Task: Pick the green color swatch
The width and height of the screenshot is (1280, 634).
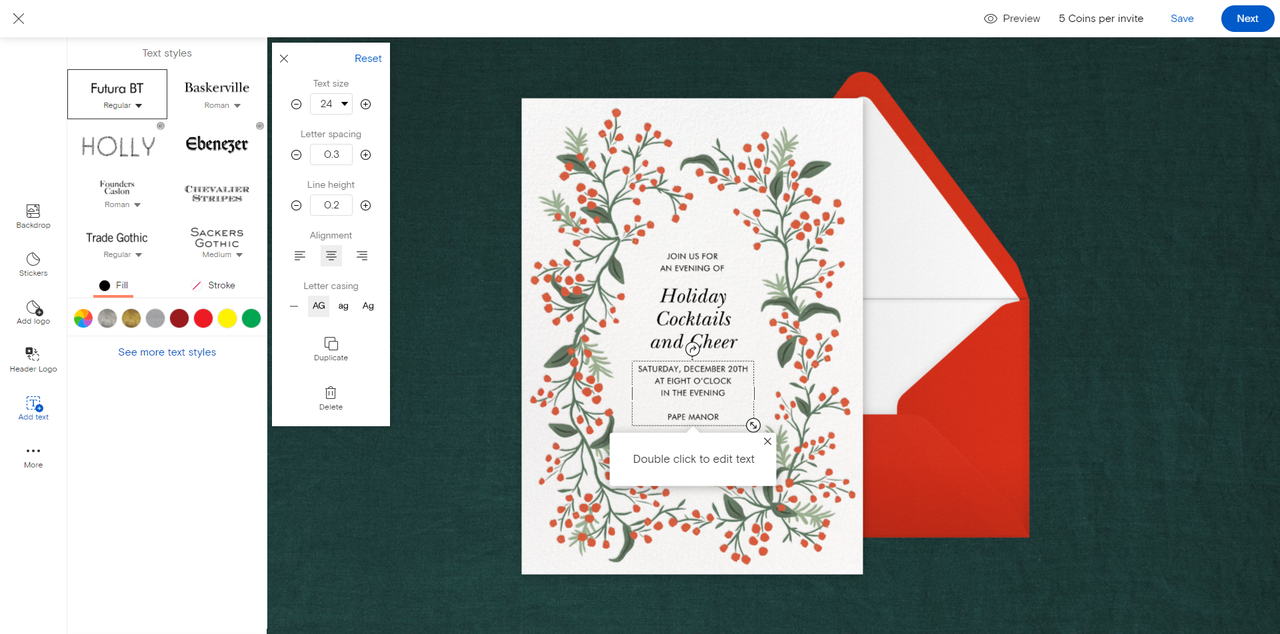Action: coord(251,319)
